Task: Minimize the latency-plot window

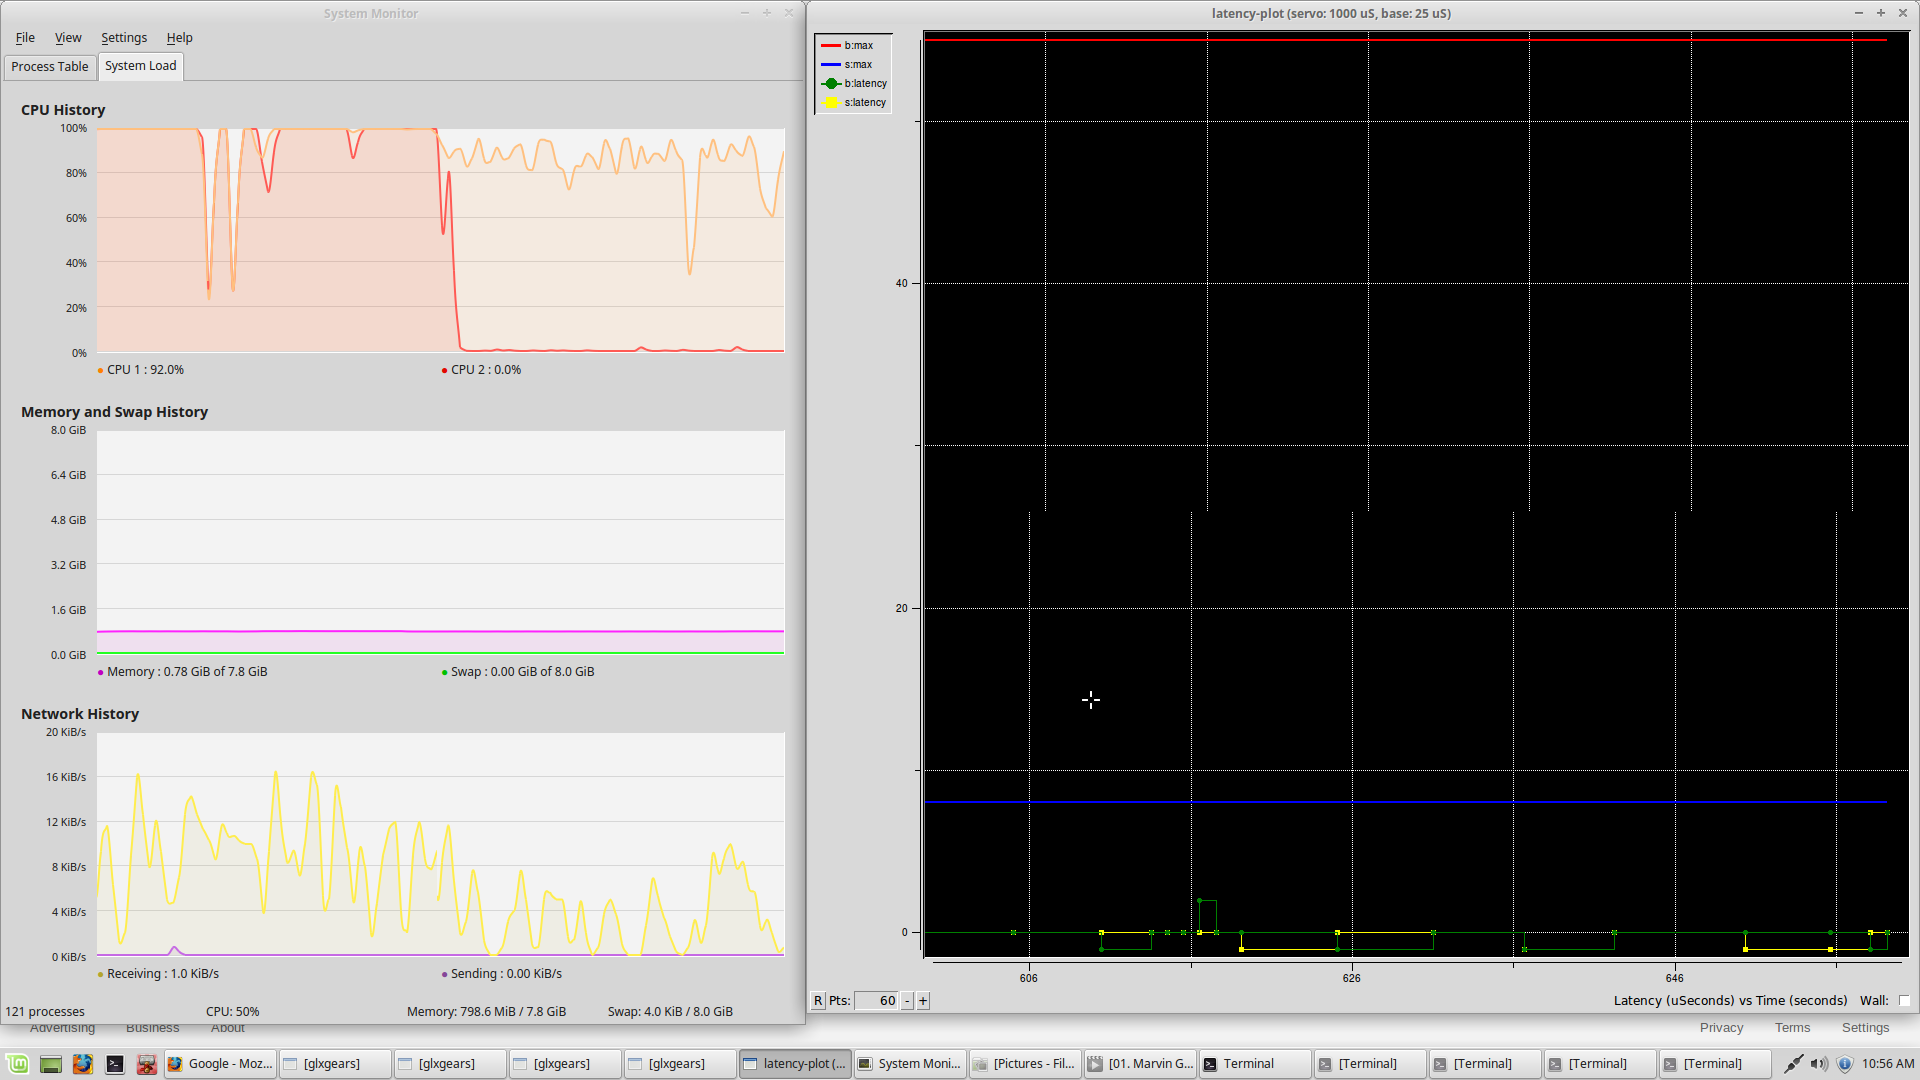Action: (x=1859, y=13)
